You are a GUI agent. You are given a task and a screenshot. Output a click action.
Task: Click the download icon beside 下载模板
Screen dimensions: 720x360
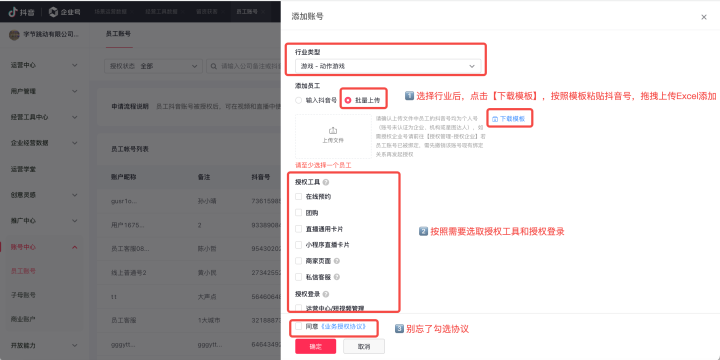495,119
